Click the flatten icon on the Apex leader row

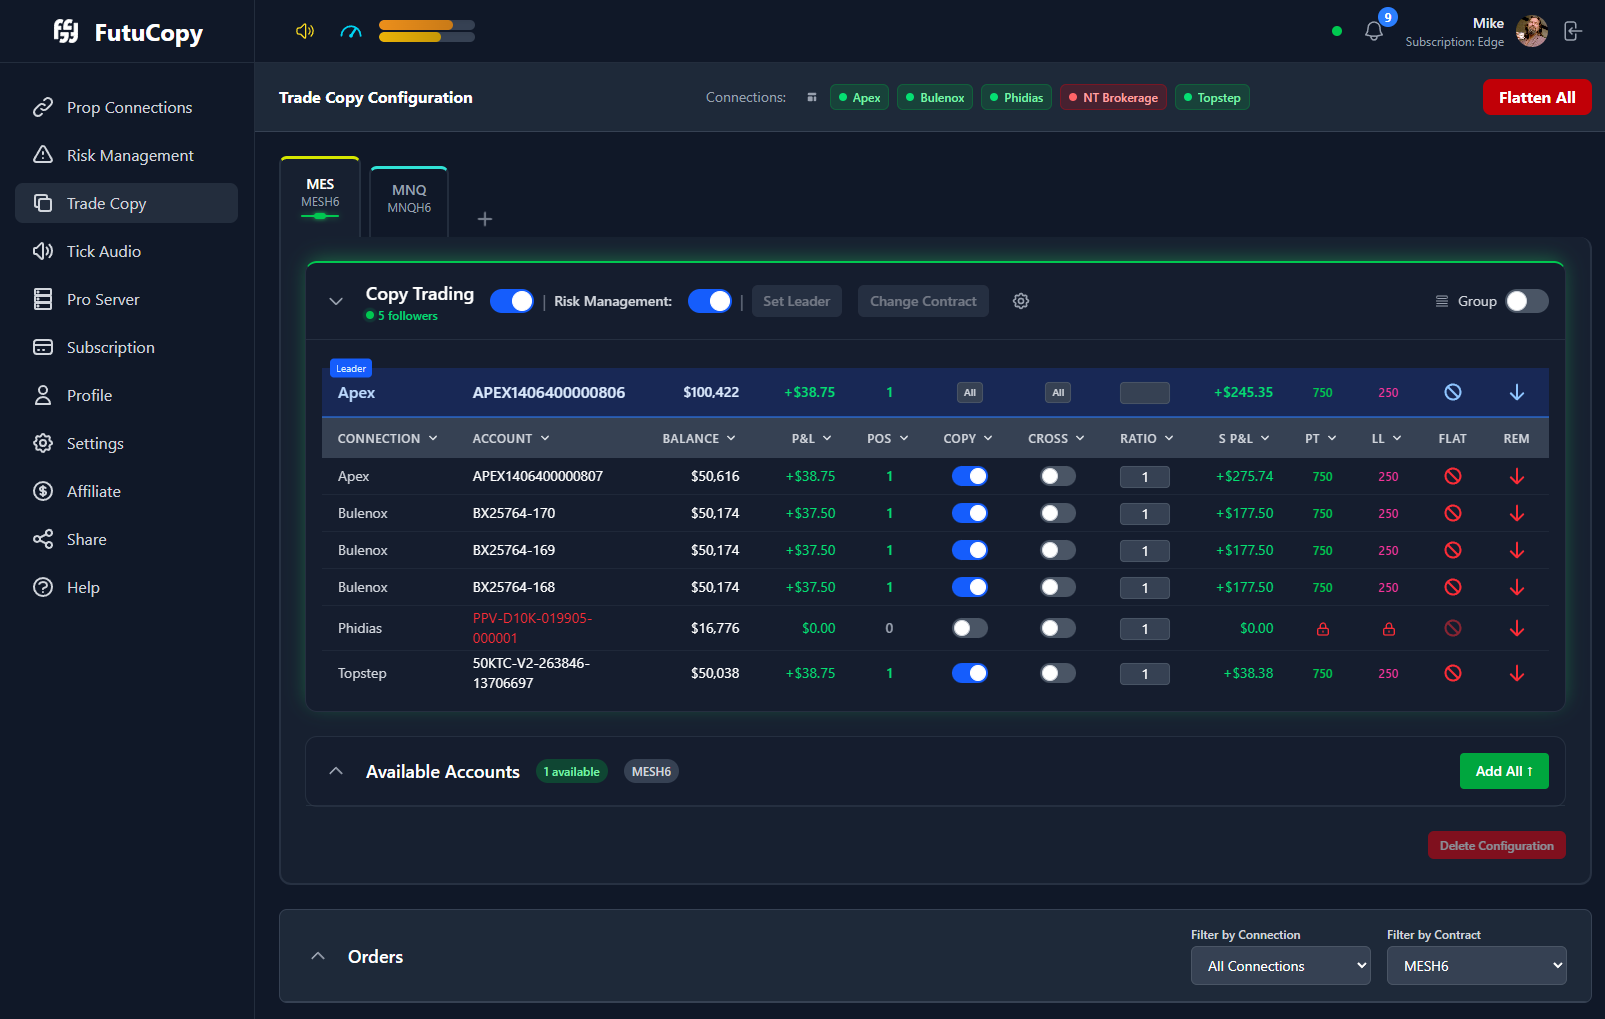(1453, 392)
